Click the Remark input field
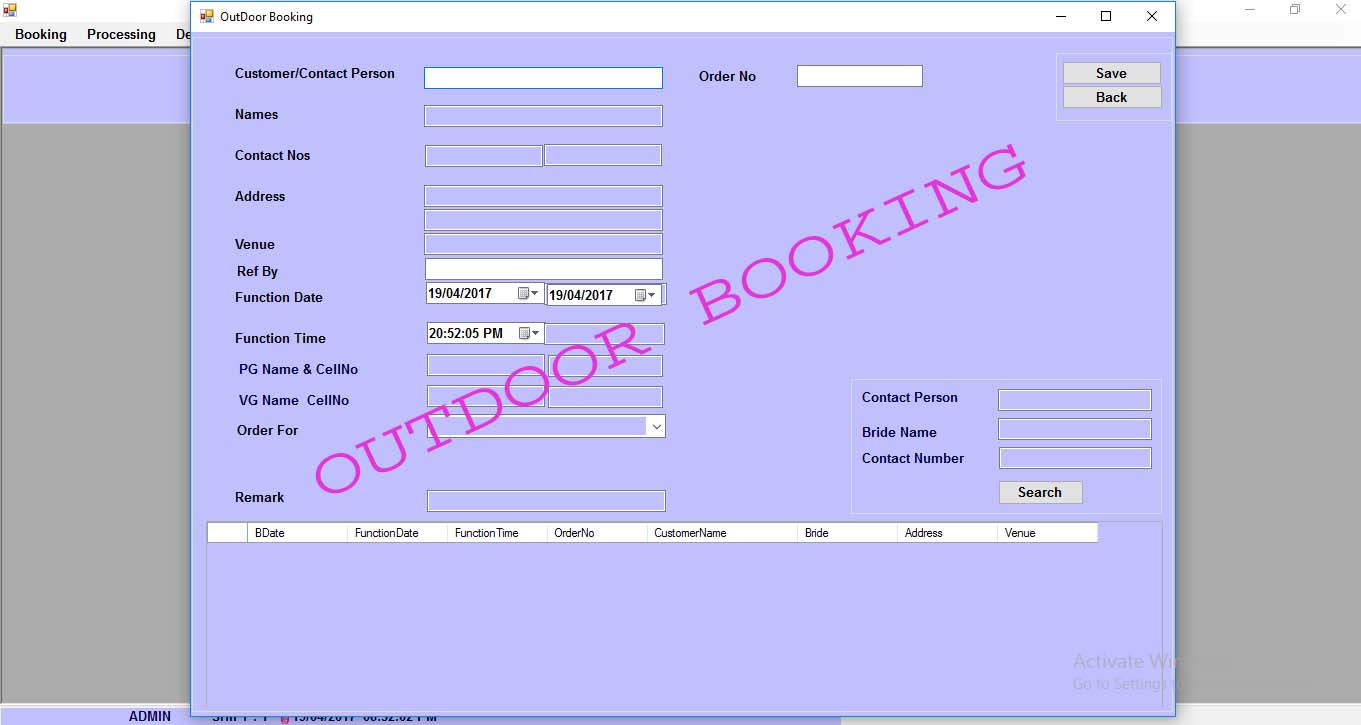Screen dimensions: 1361x725 546,501
